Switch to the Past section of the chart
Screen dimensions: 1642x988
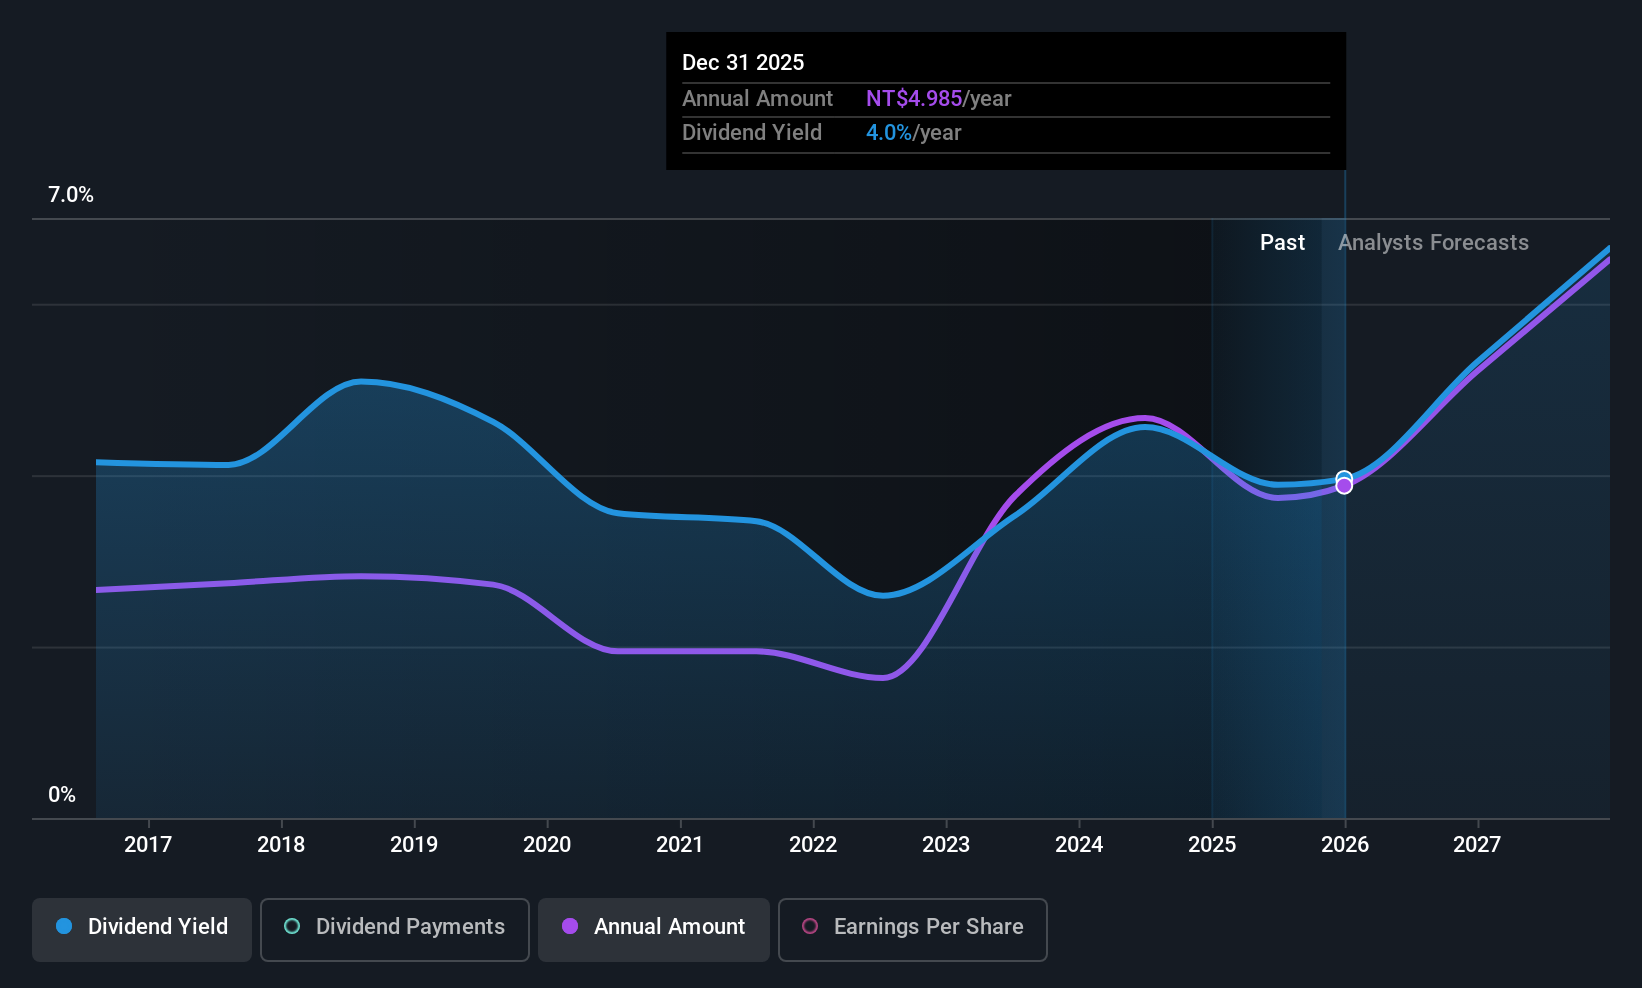coord(1282,242)
